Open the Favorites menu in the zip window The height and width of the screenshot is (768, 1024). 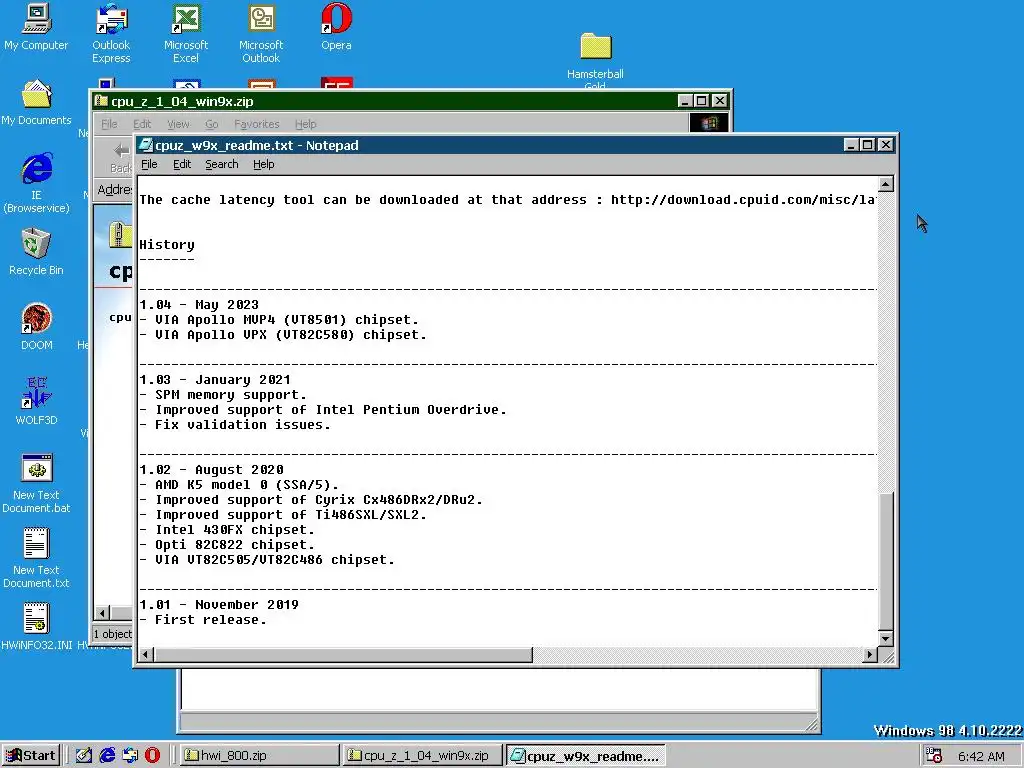pos(257,124)
